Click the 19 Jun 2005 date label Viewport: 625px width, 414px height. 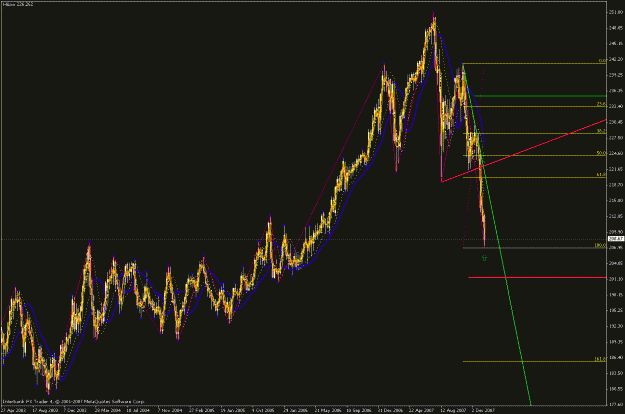tap(232, 410)
